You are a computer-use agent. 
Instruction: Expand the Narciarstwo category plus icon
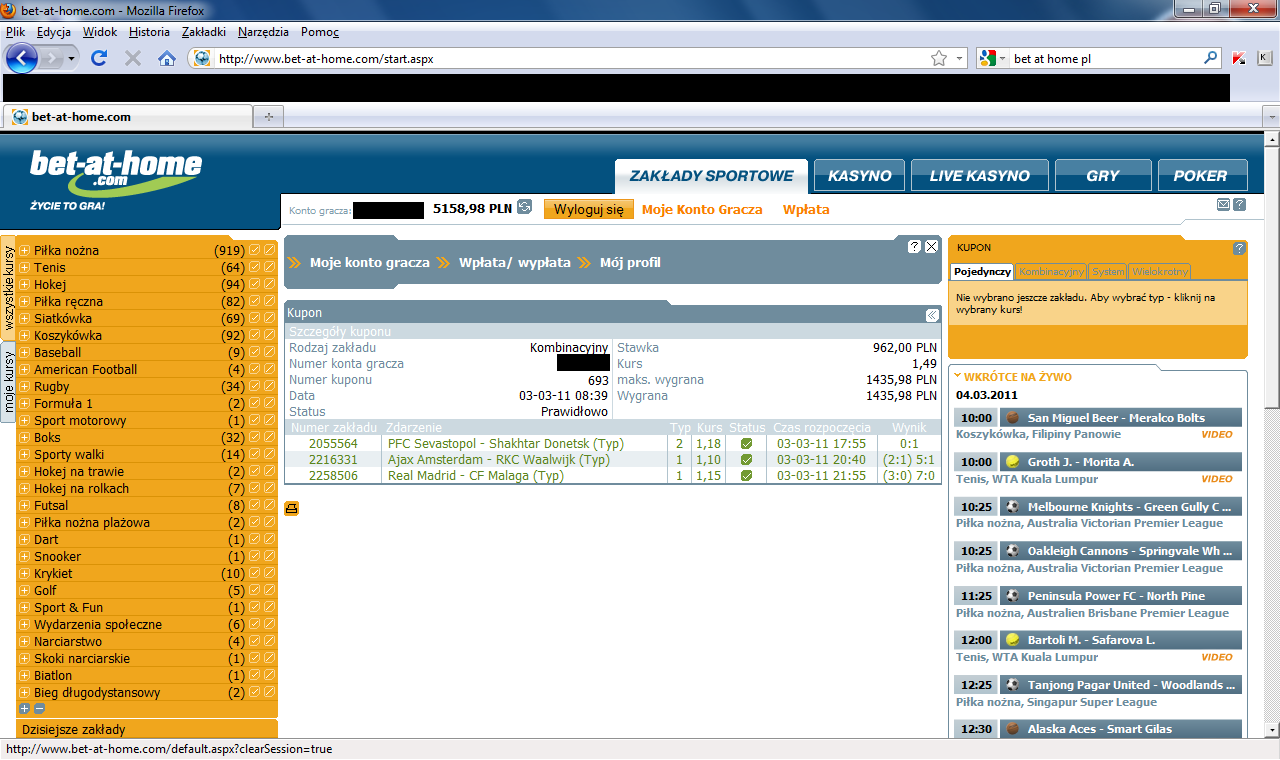tap(25, 642)
